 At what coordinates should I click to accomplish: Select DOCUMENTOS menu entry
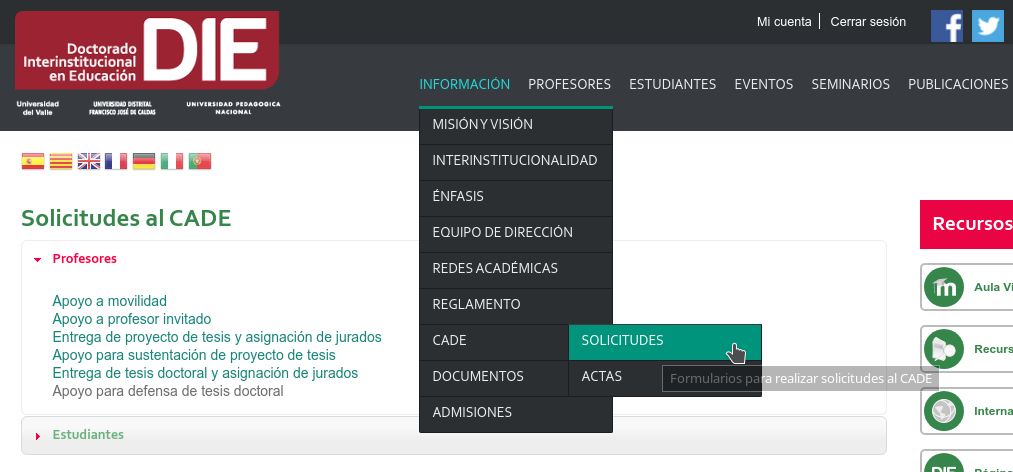494,376
